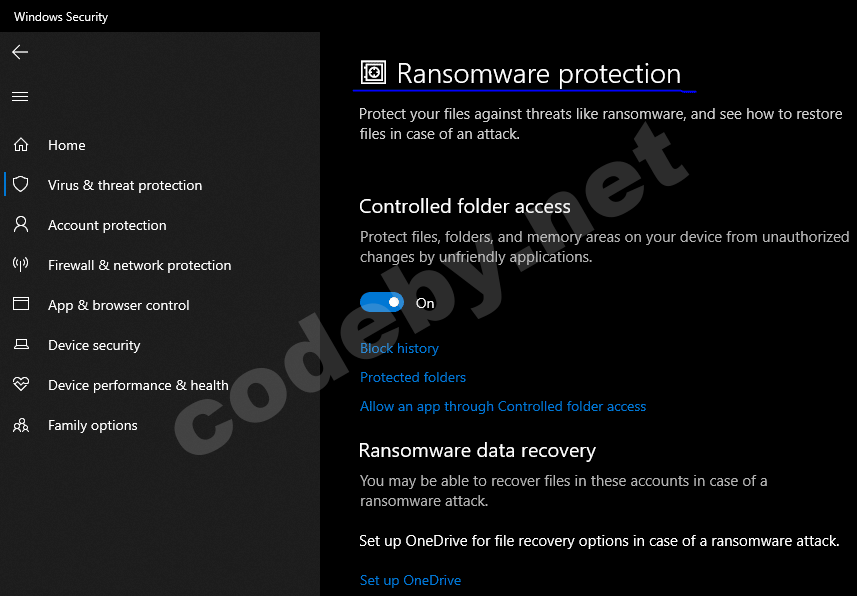Image resolution: width=857 pixels, height=596 pixels.
Task: Click the Device performance & health heart icon
Action: (x=20, y=385)
